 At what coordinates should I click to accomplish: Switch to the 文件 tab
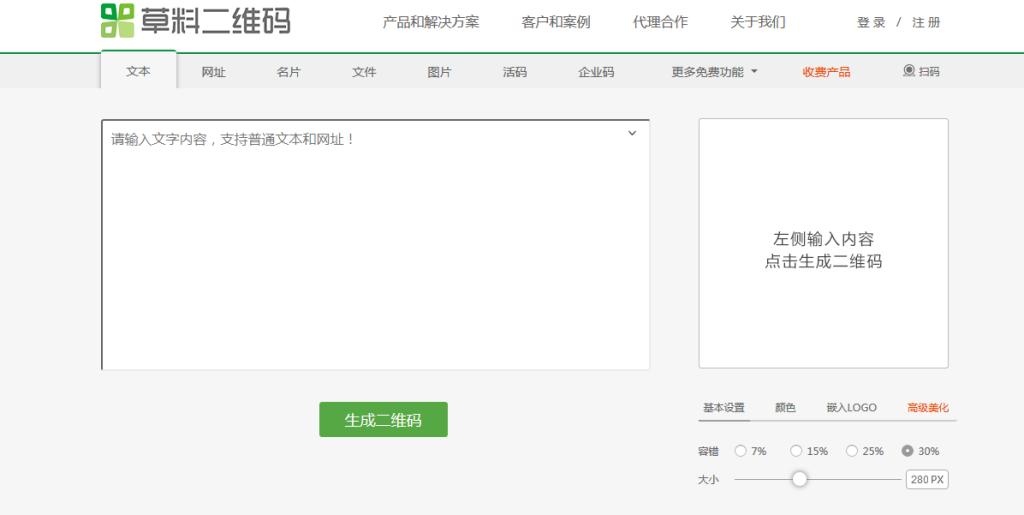coord(364,72)
